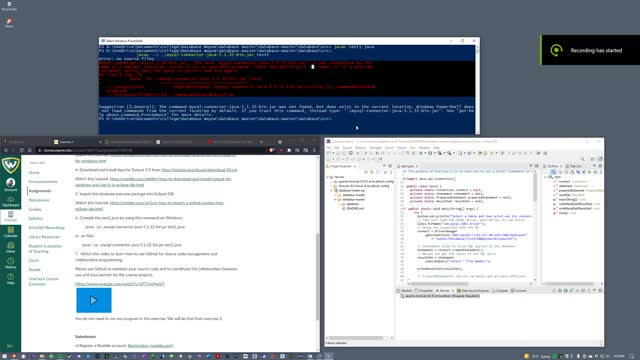Open the Apache Tomcat download link
Screen dimensions: 640x360
tap(199, 170)
